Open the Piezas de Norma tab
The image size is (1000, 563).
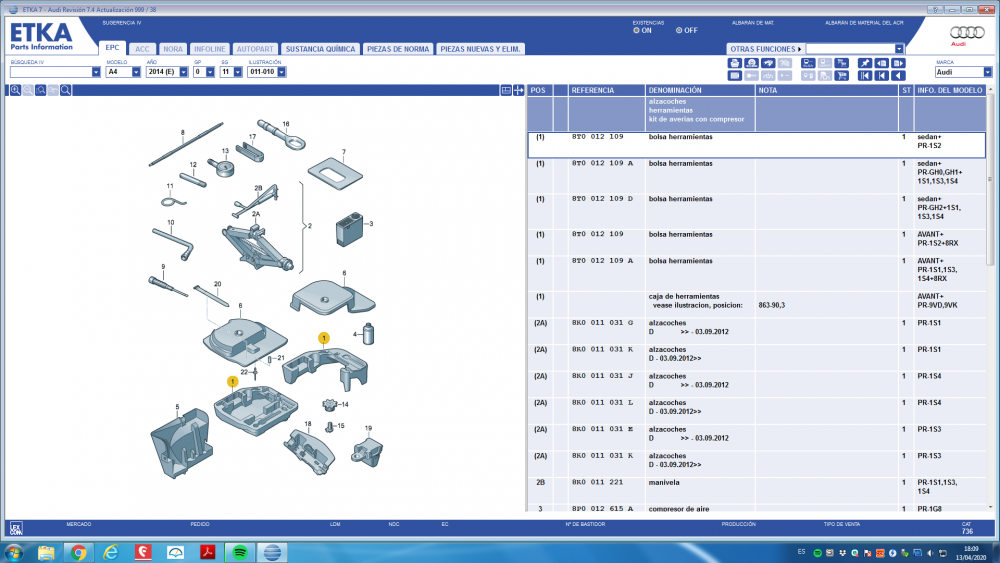[x=398, y=49]
